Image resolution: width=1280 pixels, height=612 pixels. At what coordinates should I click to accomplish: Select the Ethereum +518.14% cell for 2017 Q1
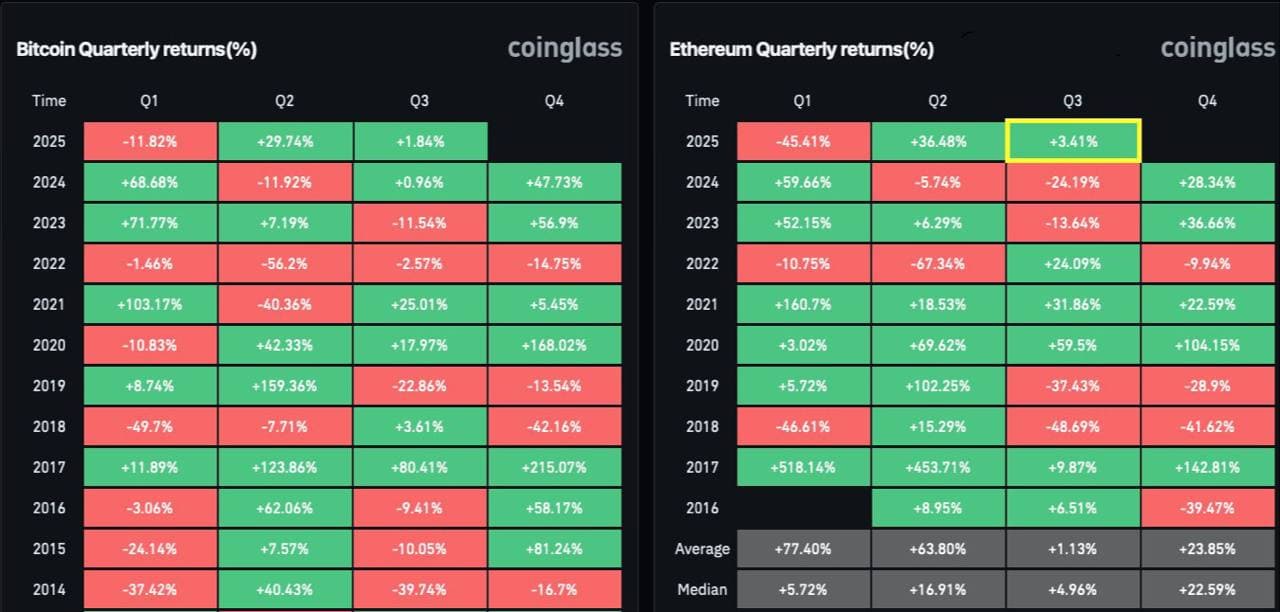(x=803, y=467)
